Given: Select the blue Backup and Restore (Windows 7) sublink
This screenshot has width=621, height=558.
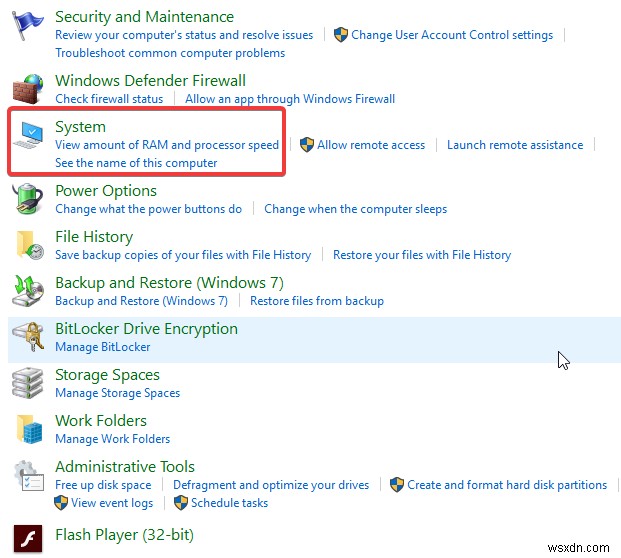Looking at the screenshot, I should pyautogui.click(x=141, y=301).
